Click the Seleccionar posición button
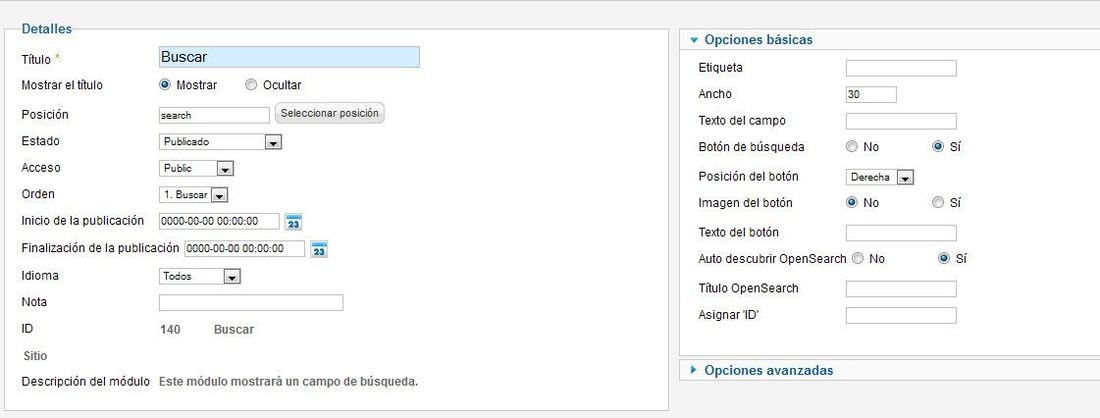This screenshot has width=1100, height=418. [x=330, y=113]
